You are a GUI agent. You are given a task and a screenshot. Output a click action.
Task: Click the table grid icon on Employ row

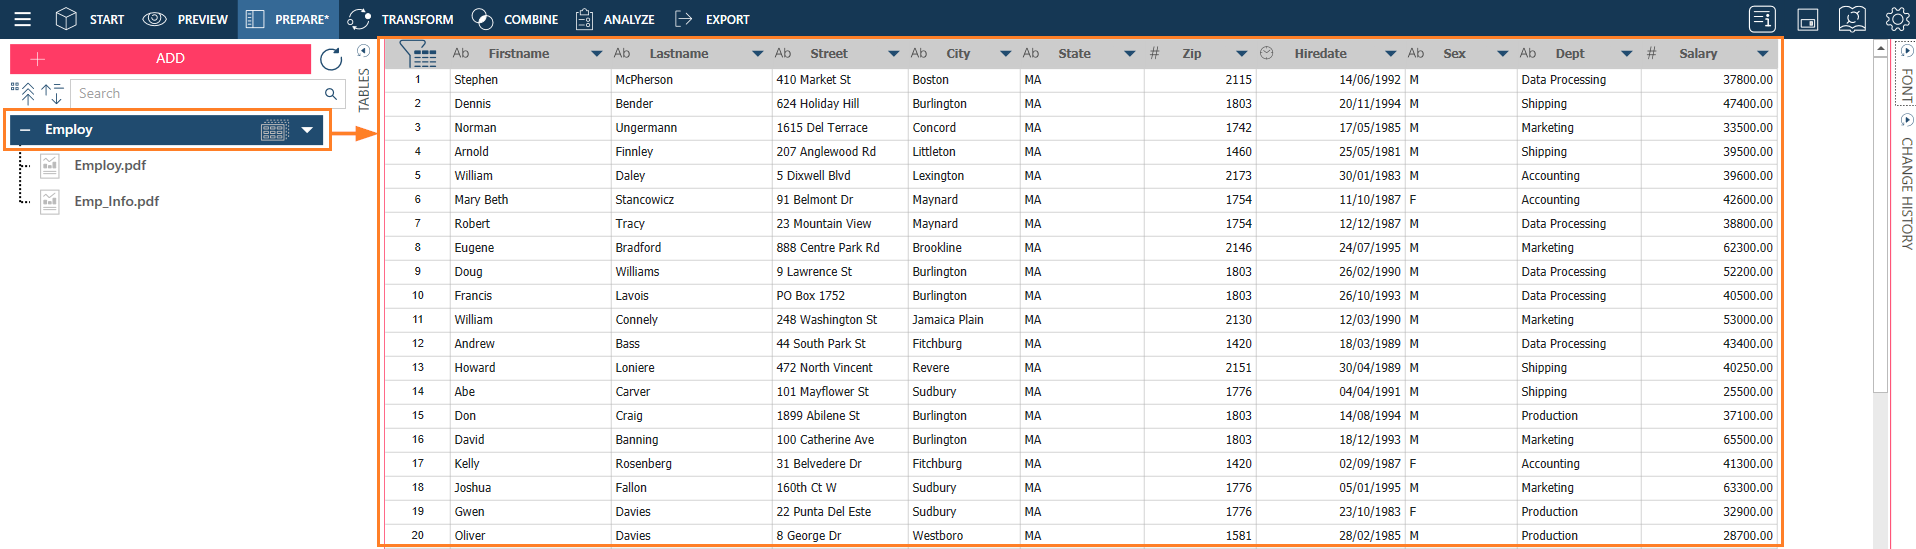point(275,130)
